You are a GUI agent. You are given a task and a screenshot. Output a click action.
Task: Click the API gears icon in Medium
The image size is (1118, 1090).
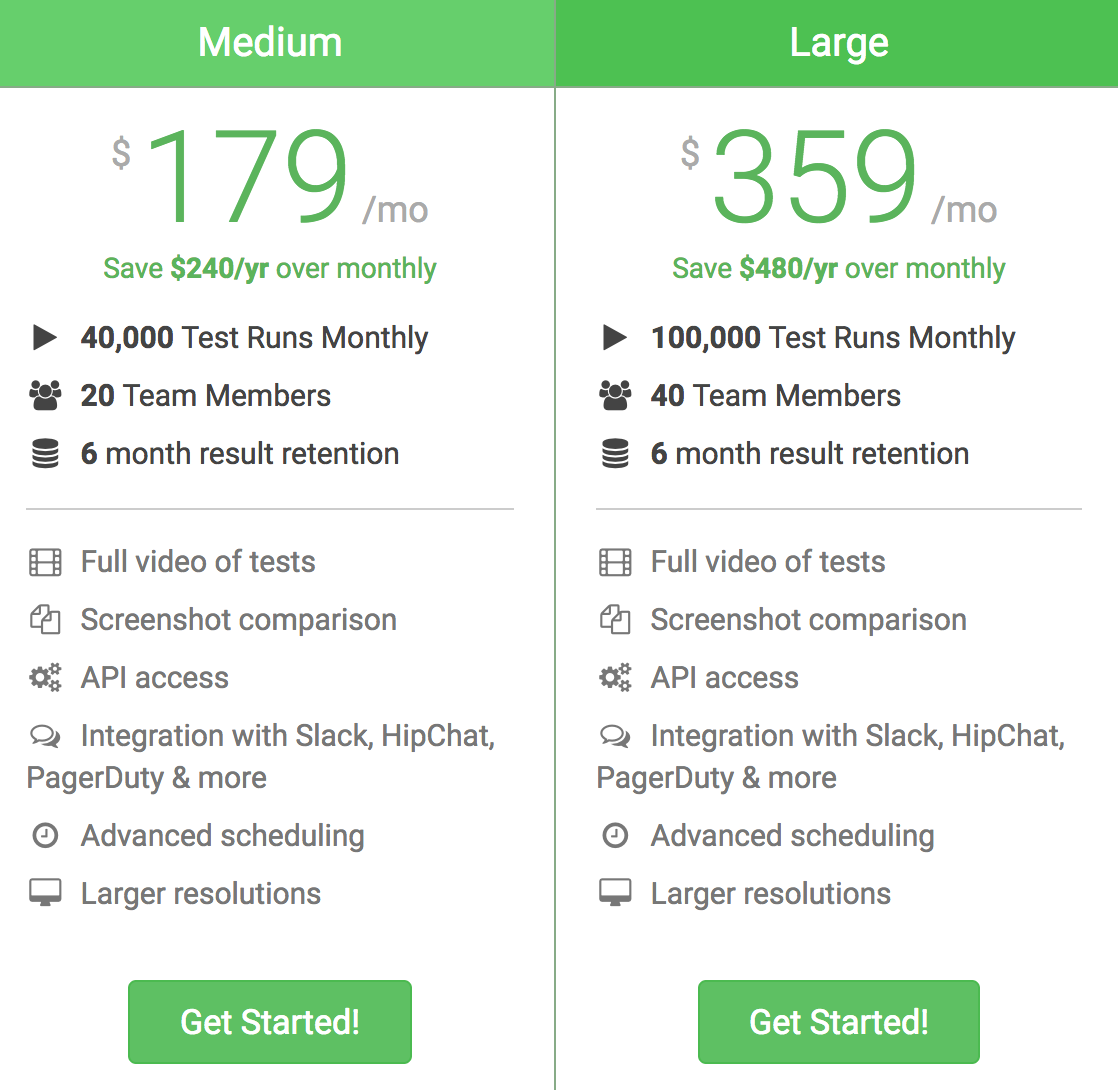[45, 678]
